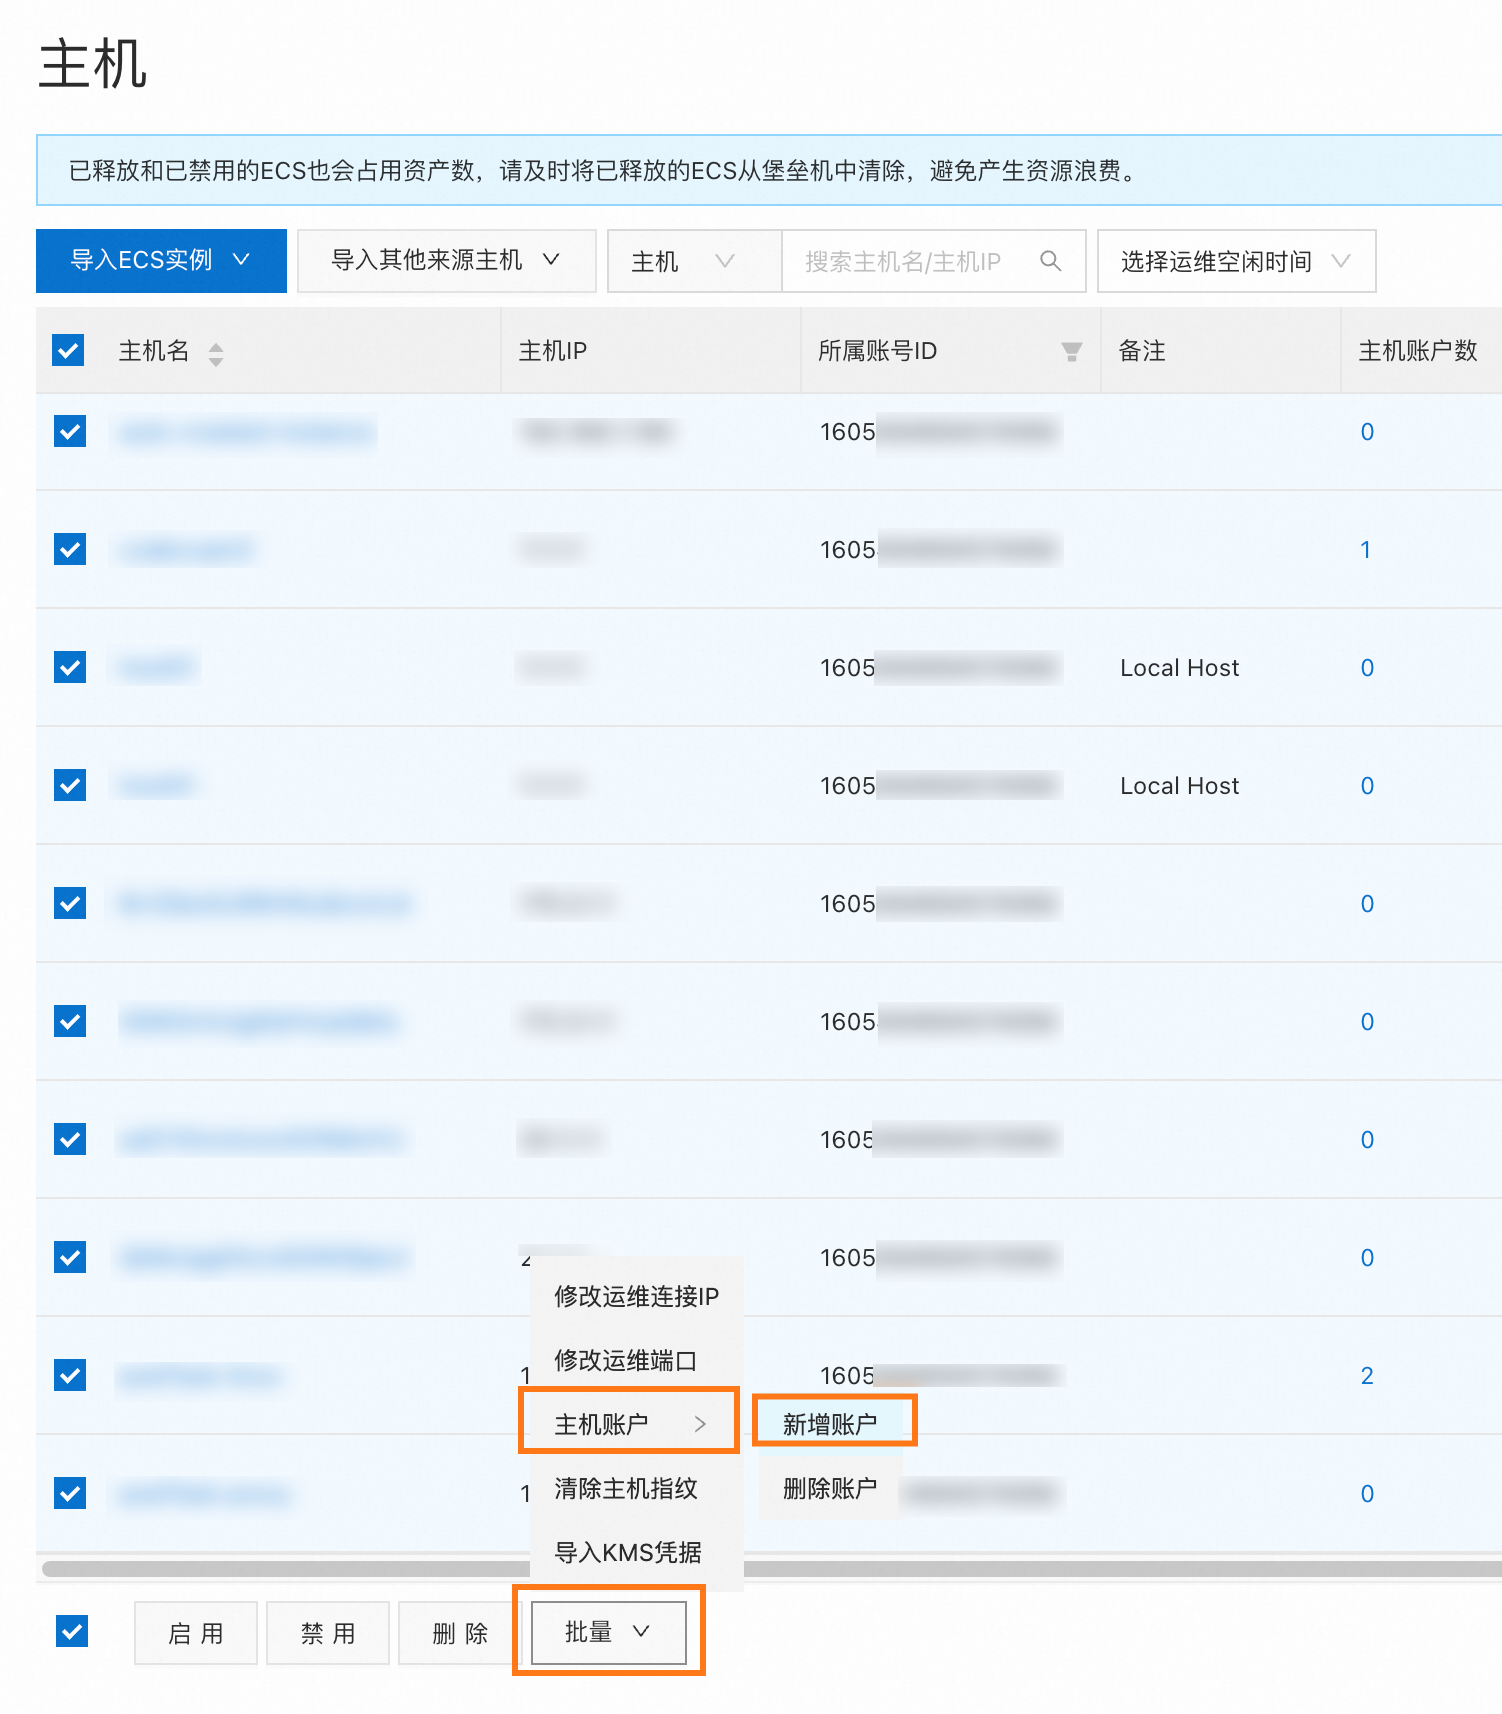The width and height of the screenshot is (1502, 1714).
Task: Open the 导入ECS实例 dropdown
Action: tap(161, 261)
